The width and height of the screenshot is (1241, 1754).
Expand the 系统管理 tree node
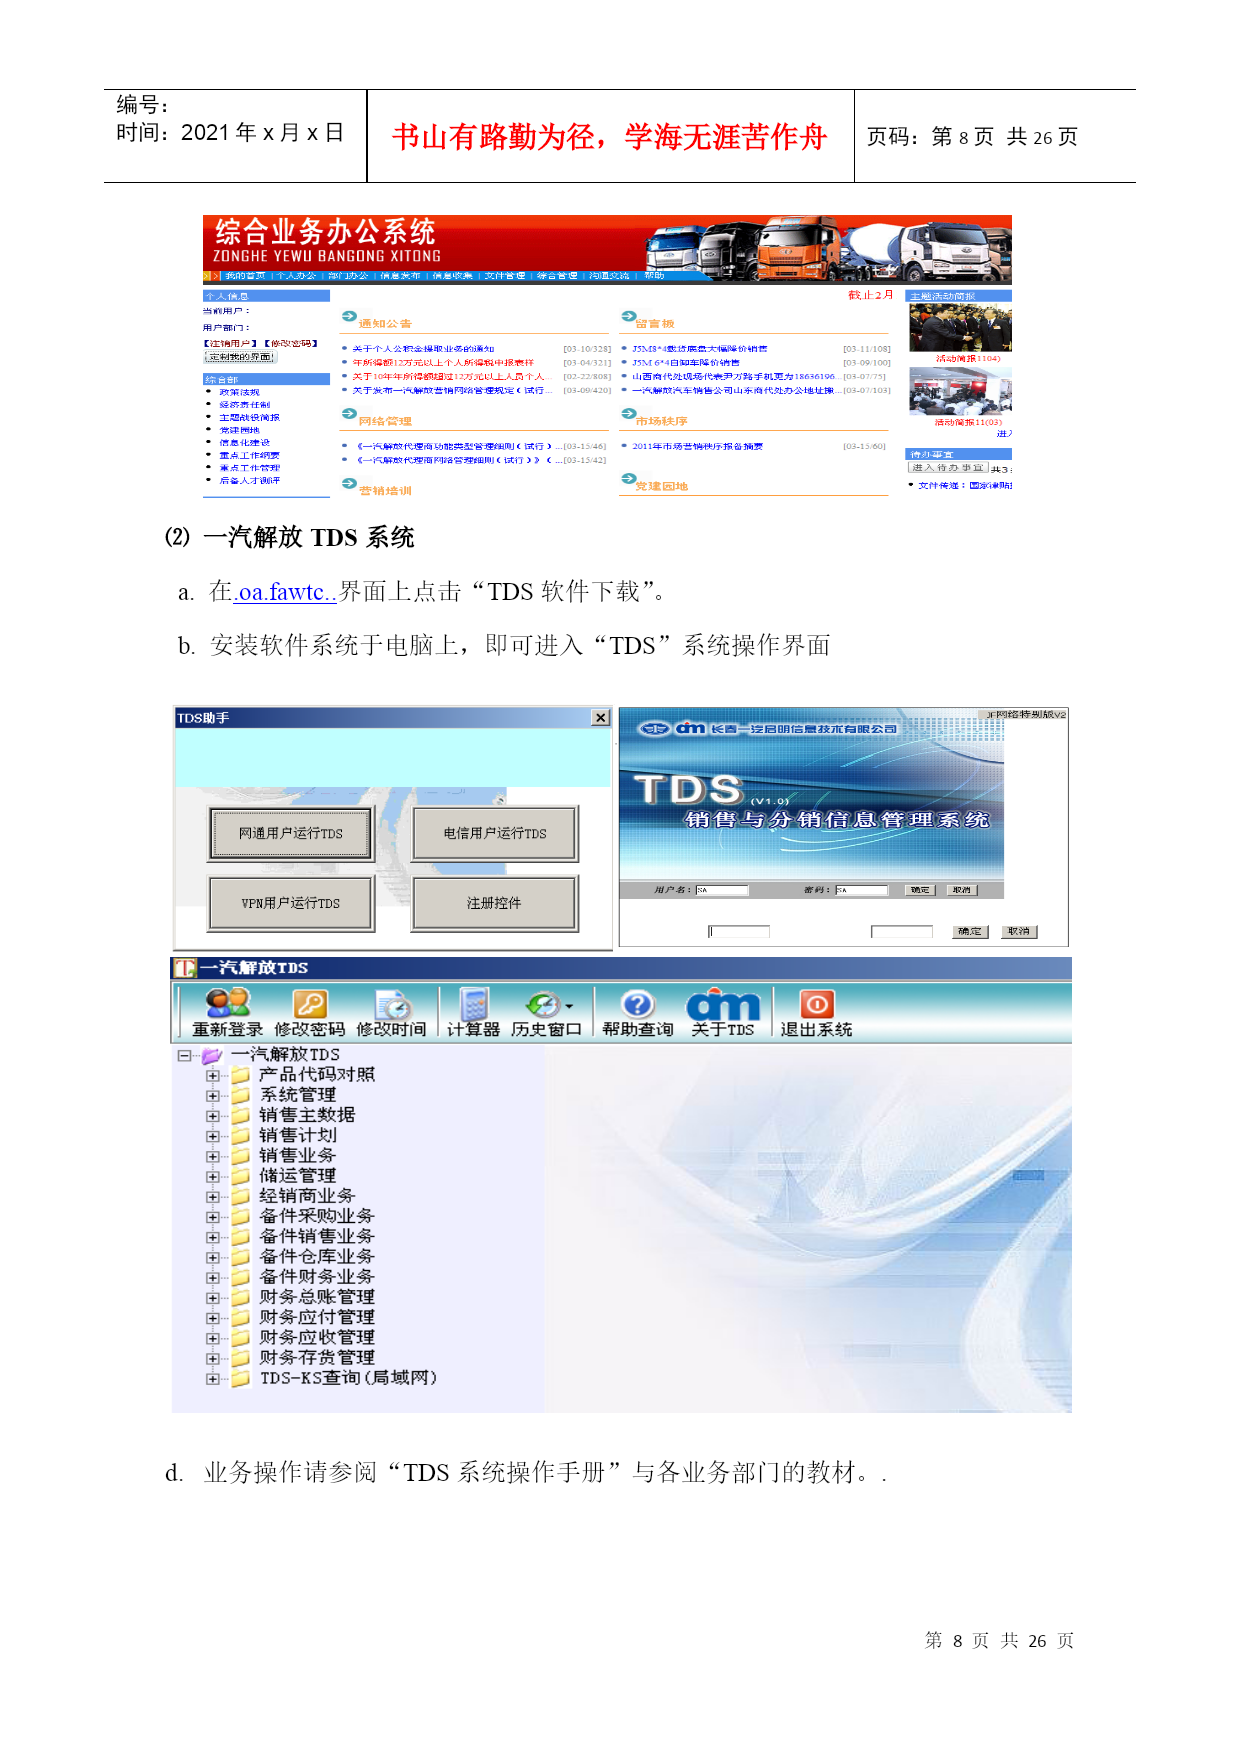tap(212, 1096)
